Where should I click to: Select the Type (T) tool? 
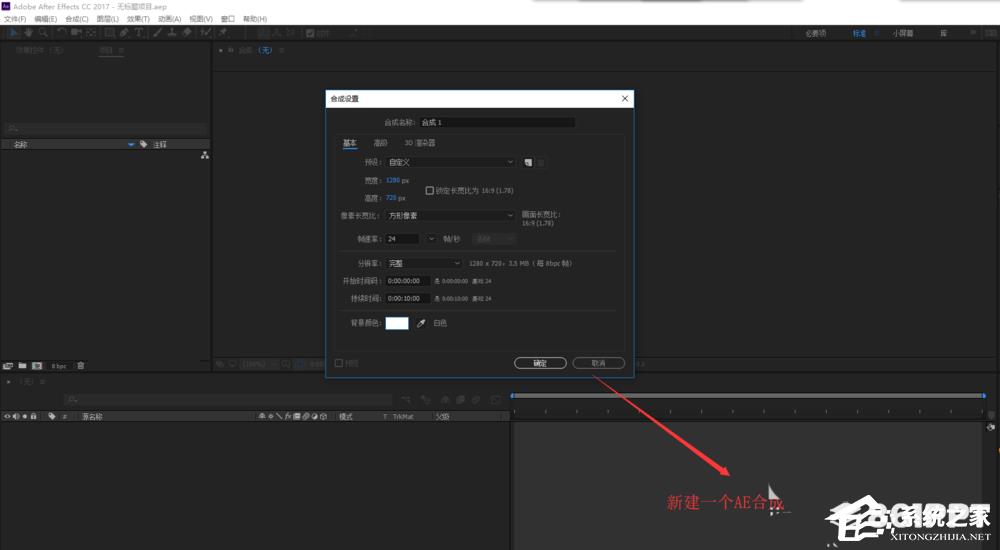click(138, 33)
